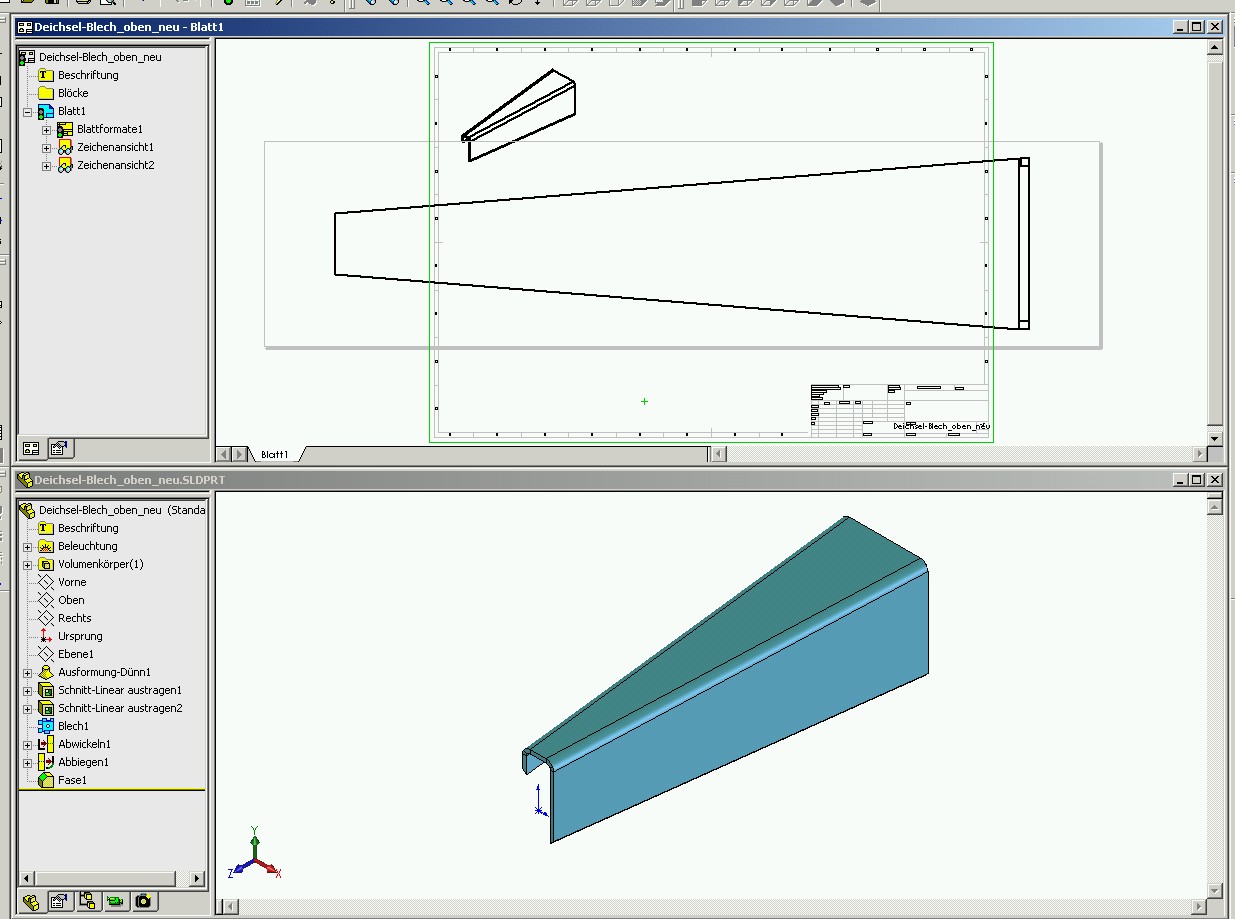1235x919 pixels.
Task: Click sheet tab scroll-right arrow
Action: point(239,454)
